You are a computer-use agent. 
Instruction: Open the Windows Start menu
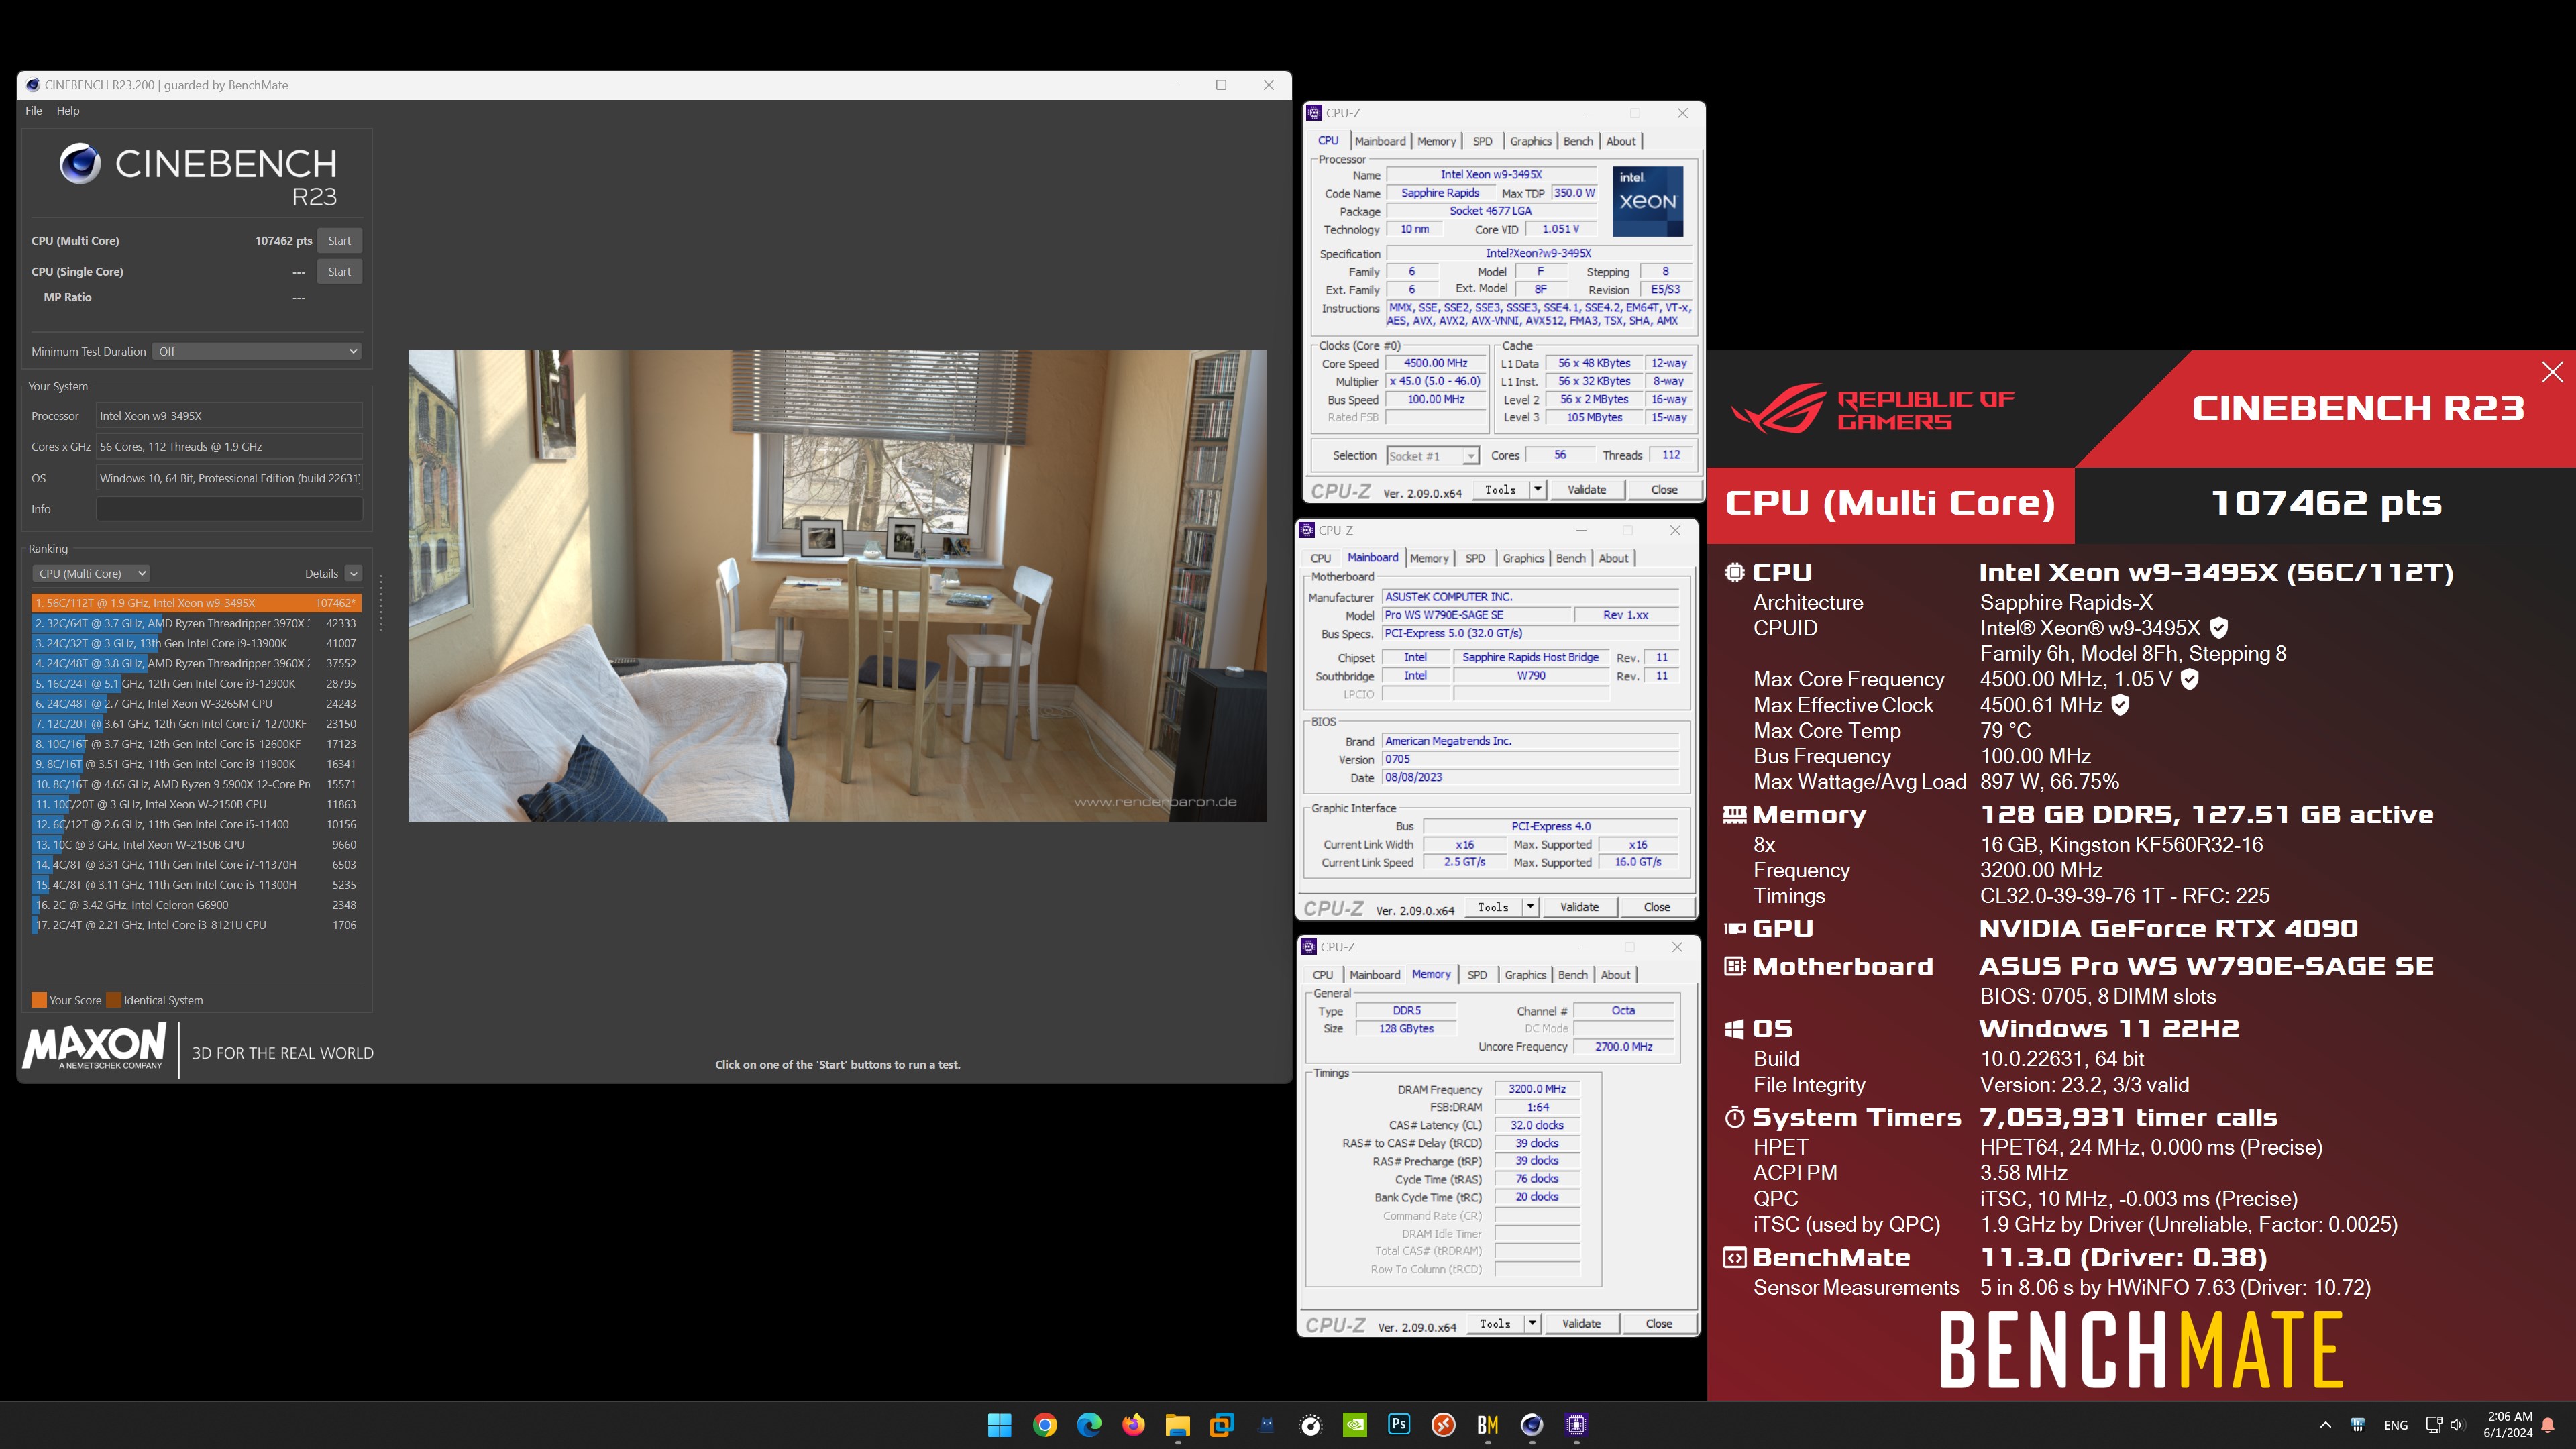(999, 1425)
